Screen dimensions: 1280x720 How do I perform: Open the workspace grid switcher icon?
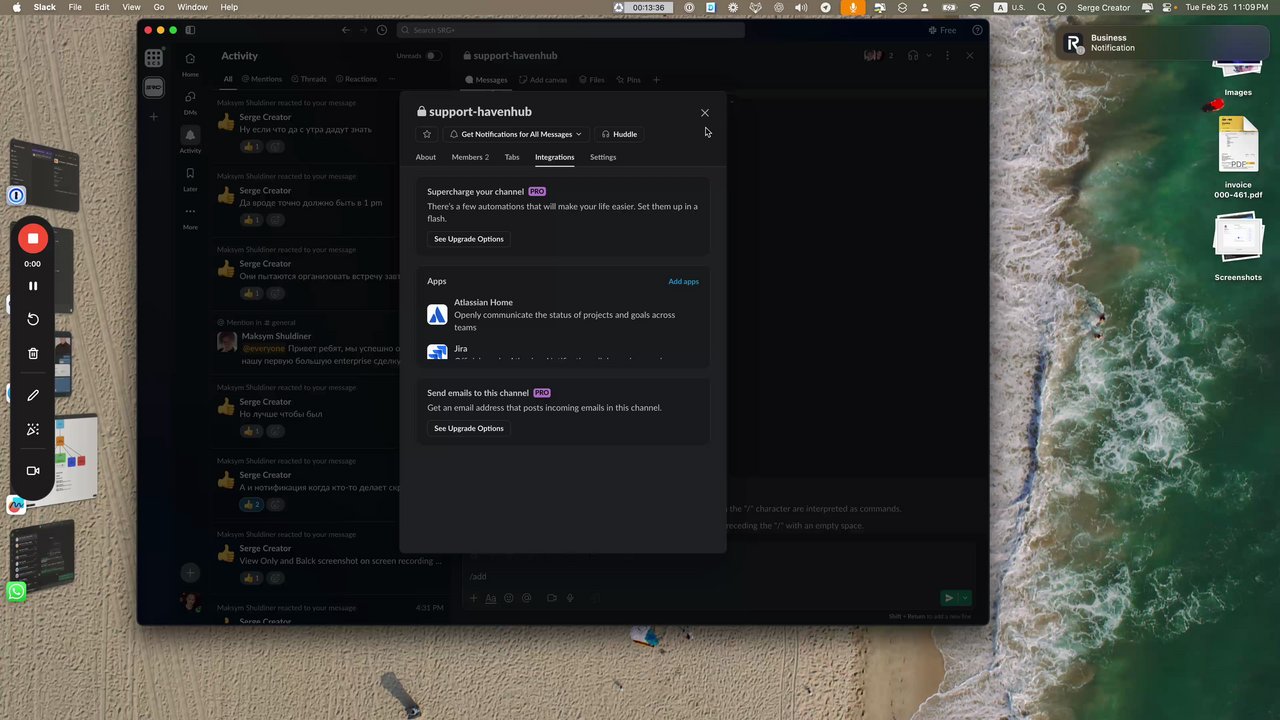(154, 59)
